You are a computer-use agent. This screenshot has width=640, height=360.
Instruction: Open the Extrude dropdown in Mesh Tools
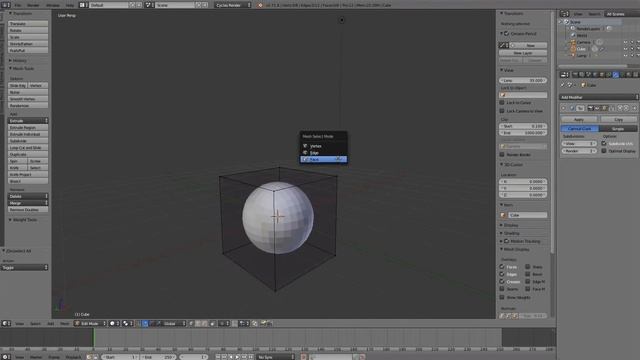[28, 120]
